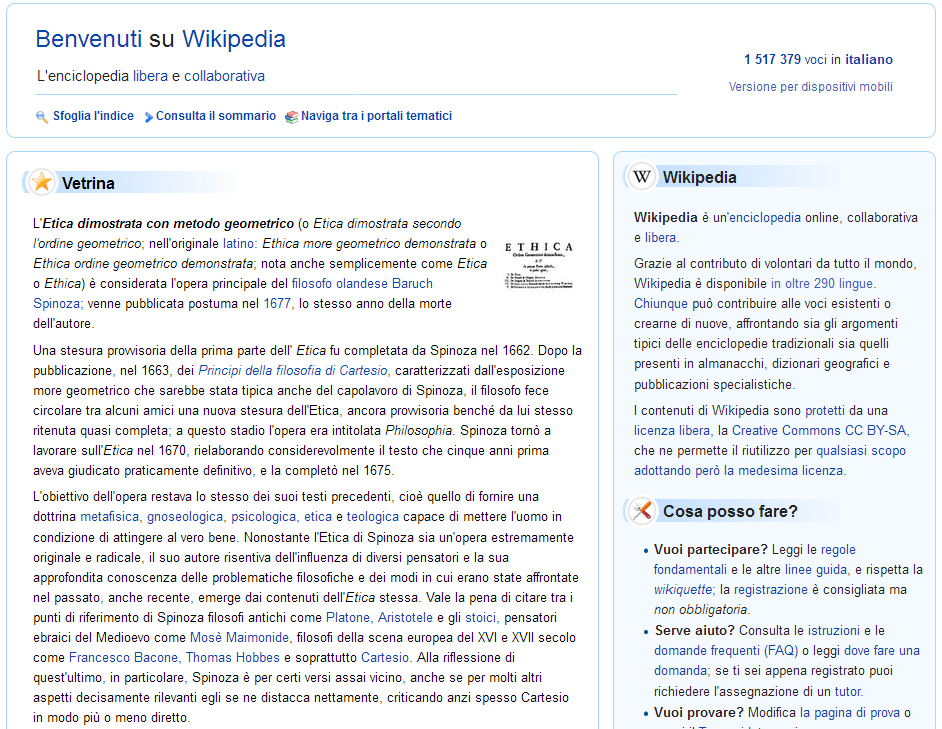Open the teologica link
The width and height of the screenshot is (942, 729).
[x=372, y=516]
